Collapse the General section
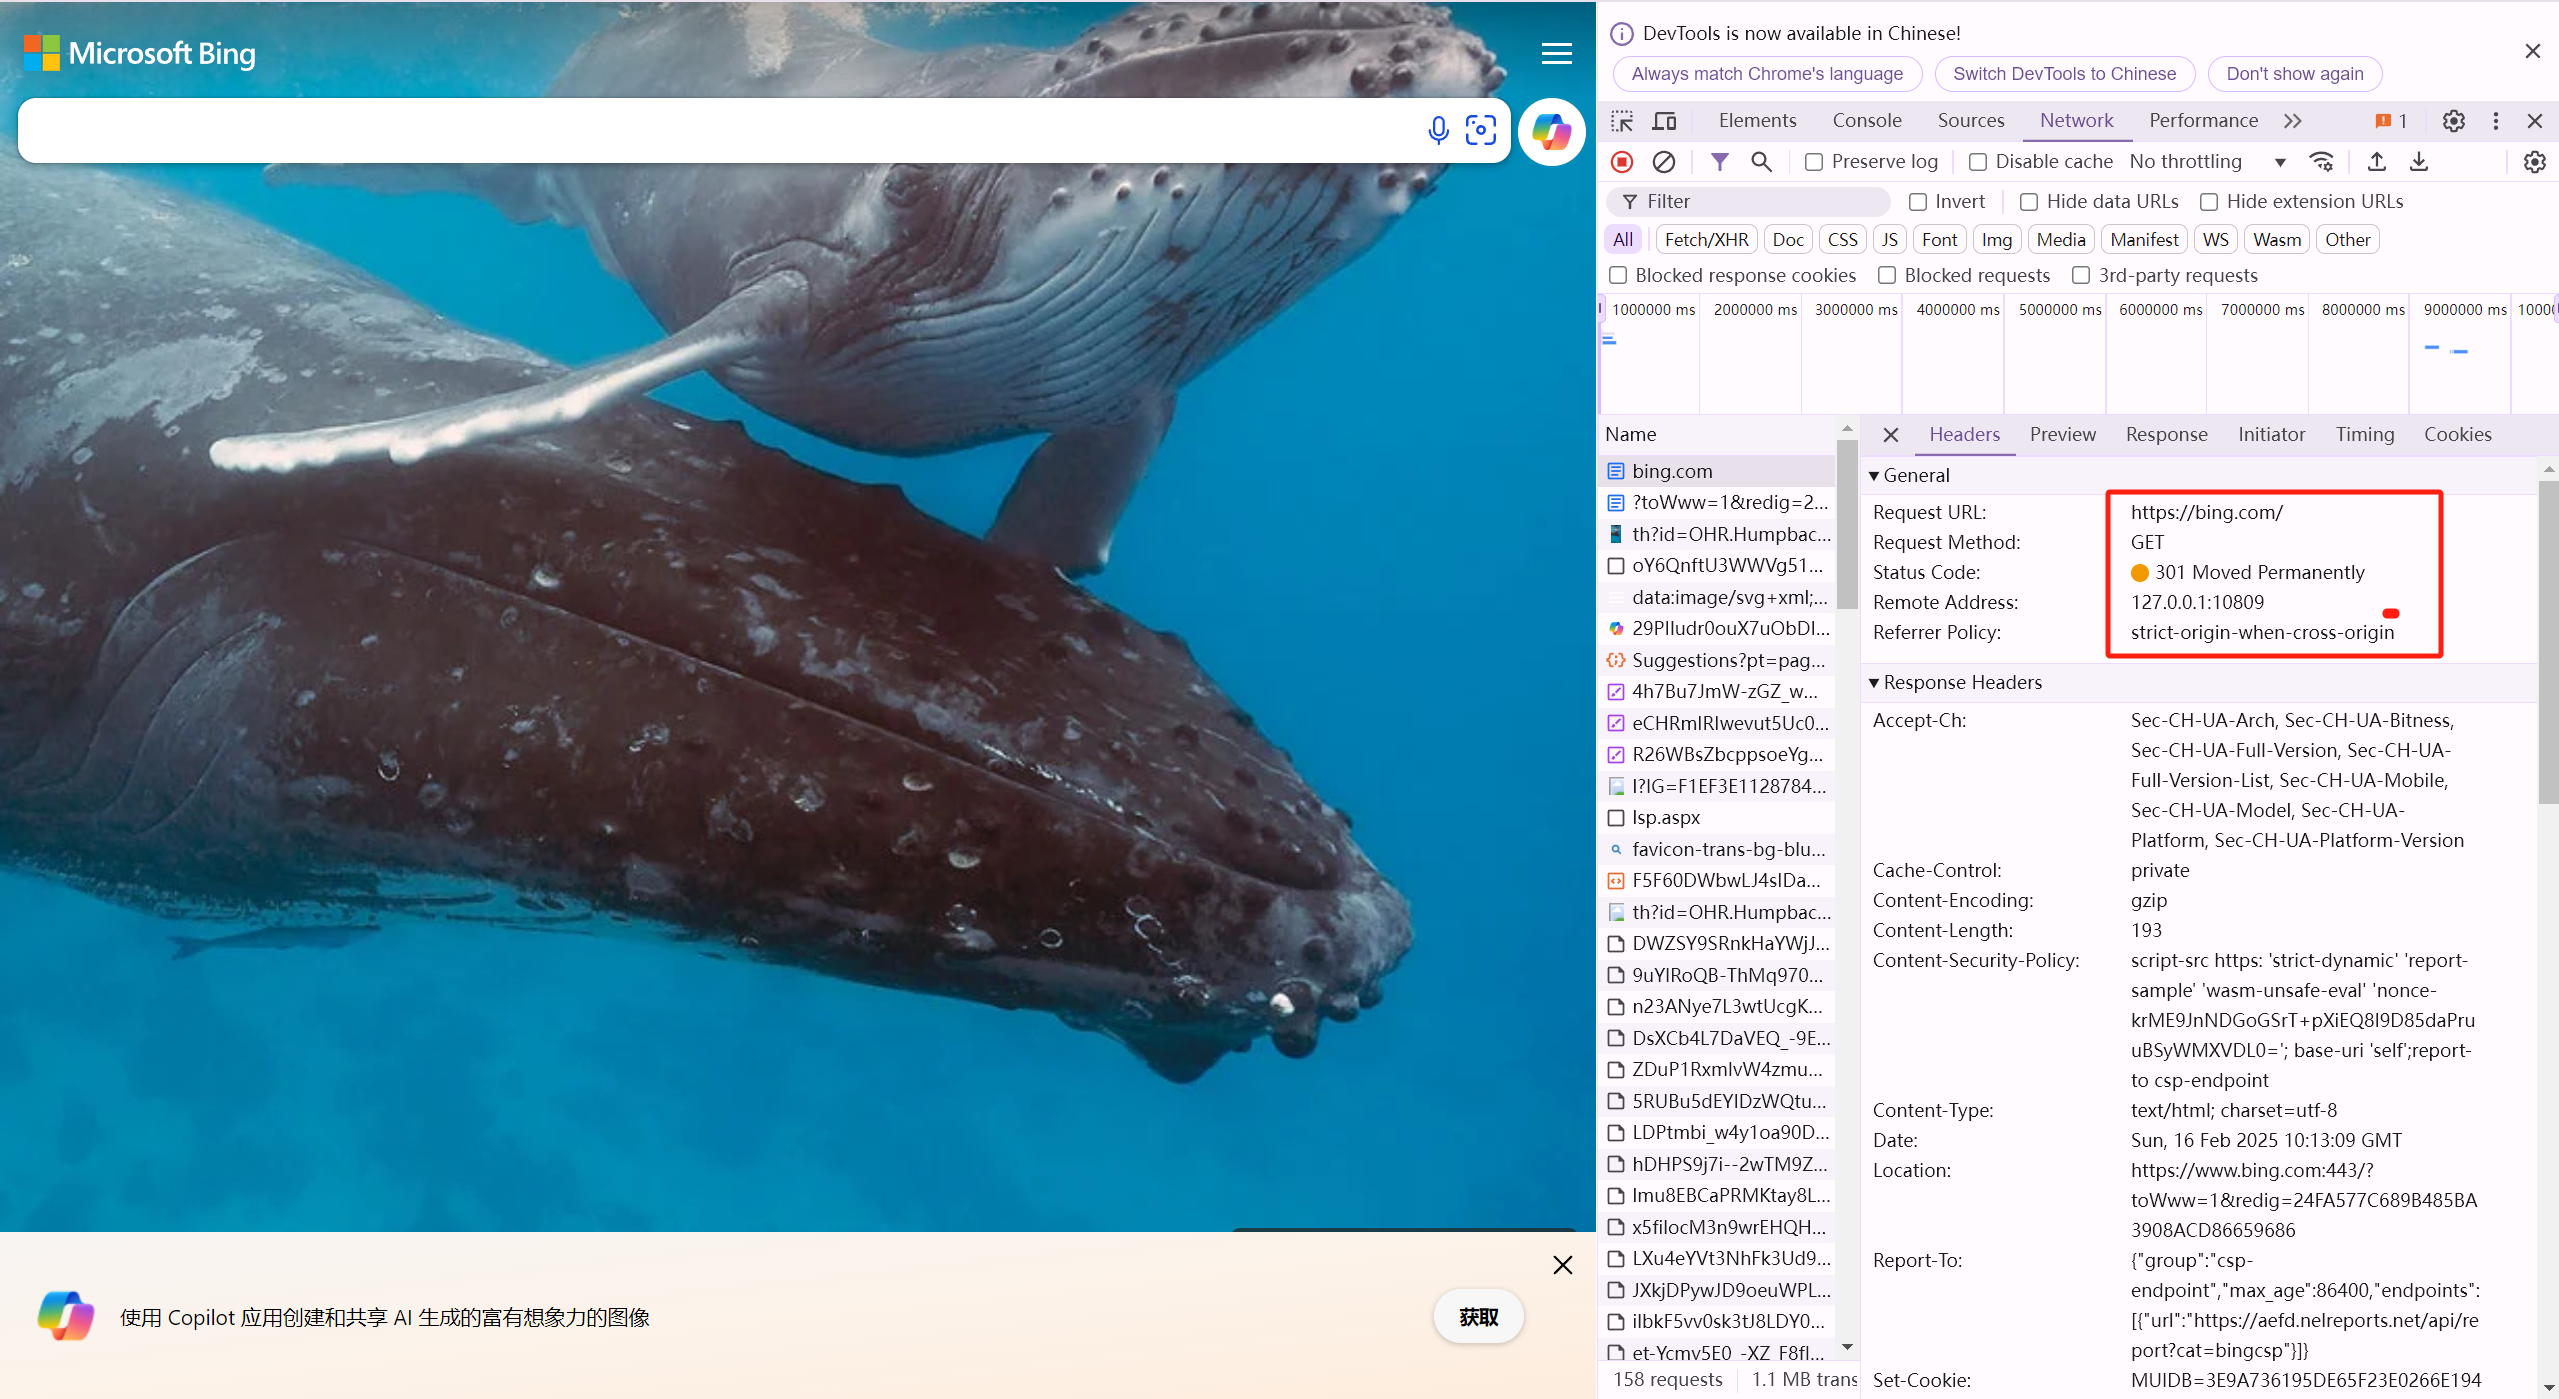This screenshot has height=1399, width=2559. 1909,476
